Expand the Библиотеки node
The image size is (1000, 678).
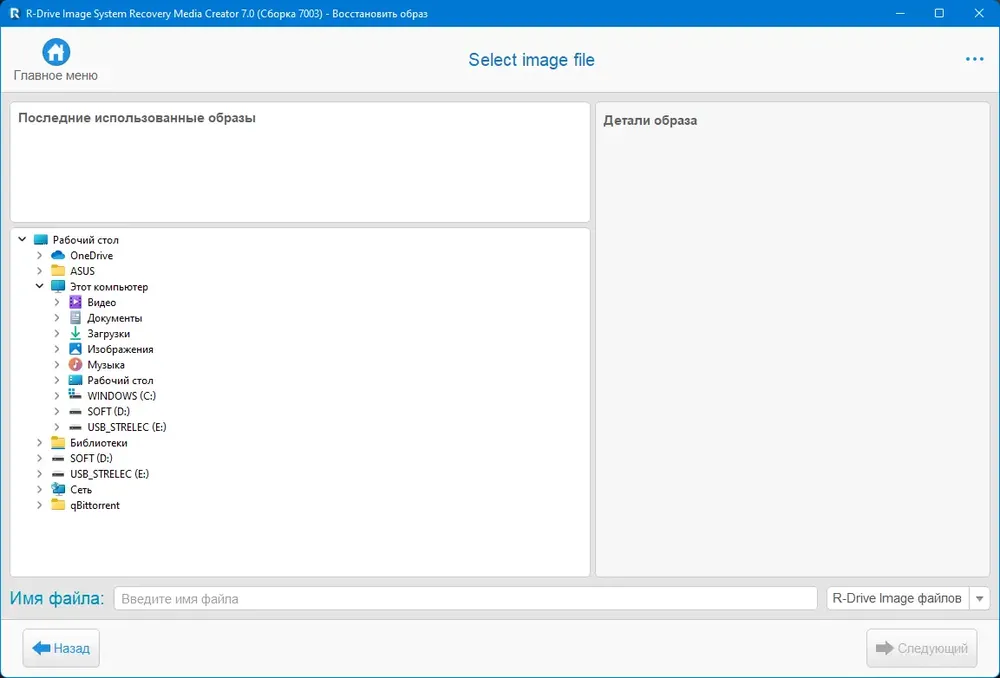pyautogui.click(x=40, y=443)
